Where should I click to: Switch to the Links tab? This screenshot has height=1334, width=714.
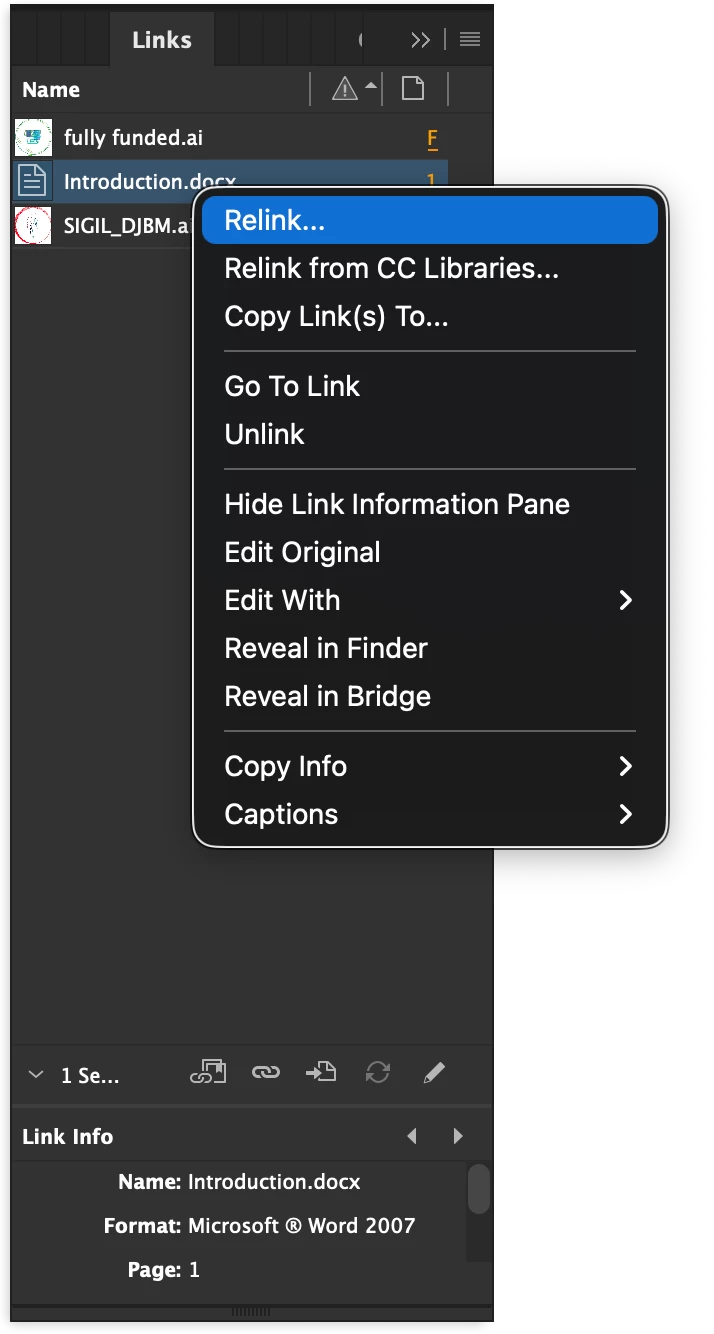tap(161, 40)
